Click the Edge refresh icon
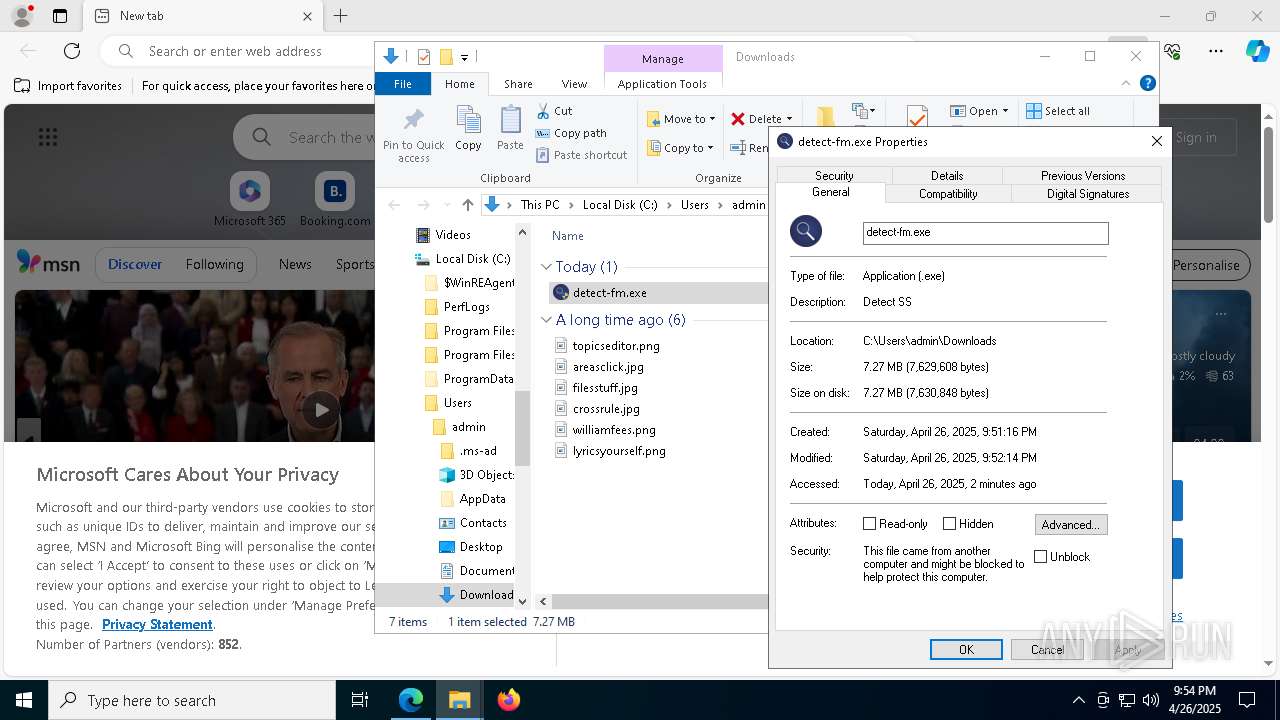This screenshot has width=1280, height=720. pyautogui.click(x=72, y=51)
